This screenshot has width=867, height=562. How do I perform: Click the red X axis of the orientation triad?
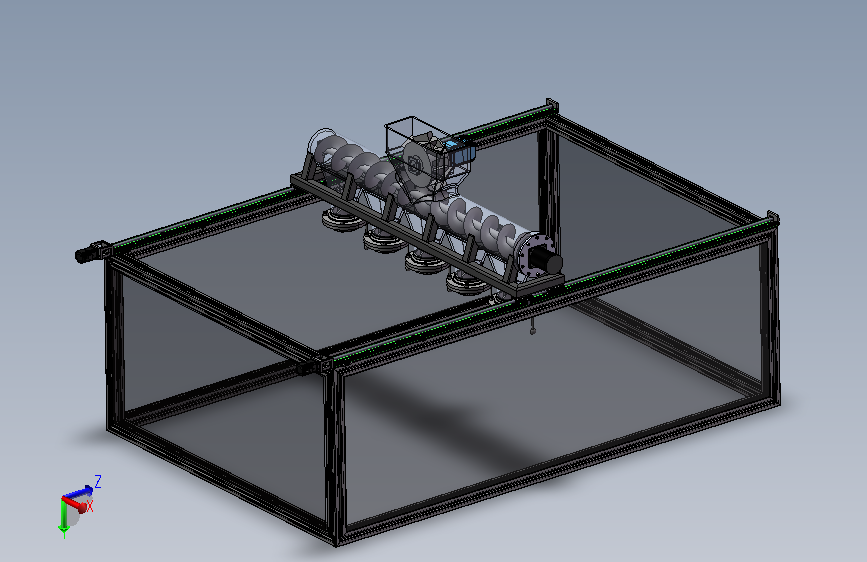tap(74, 504)
